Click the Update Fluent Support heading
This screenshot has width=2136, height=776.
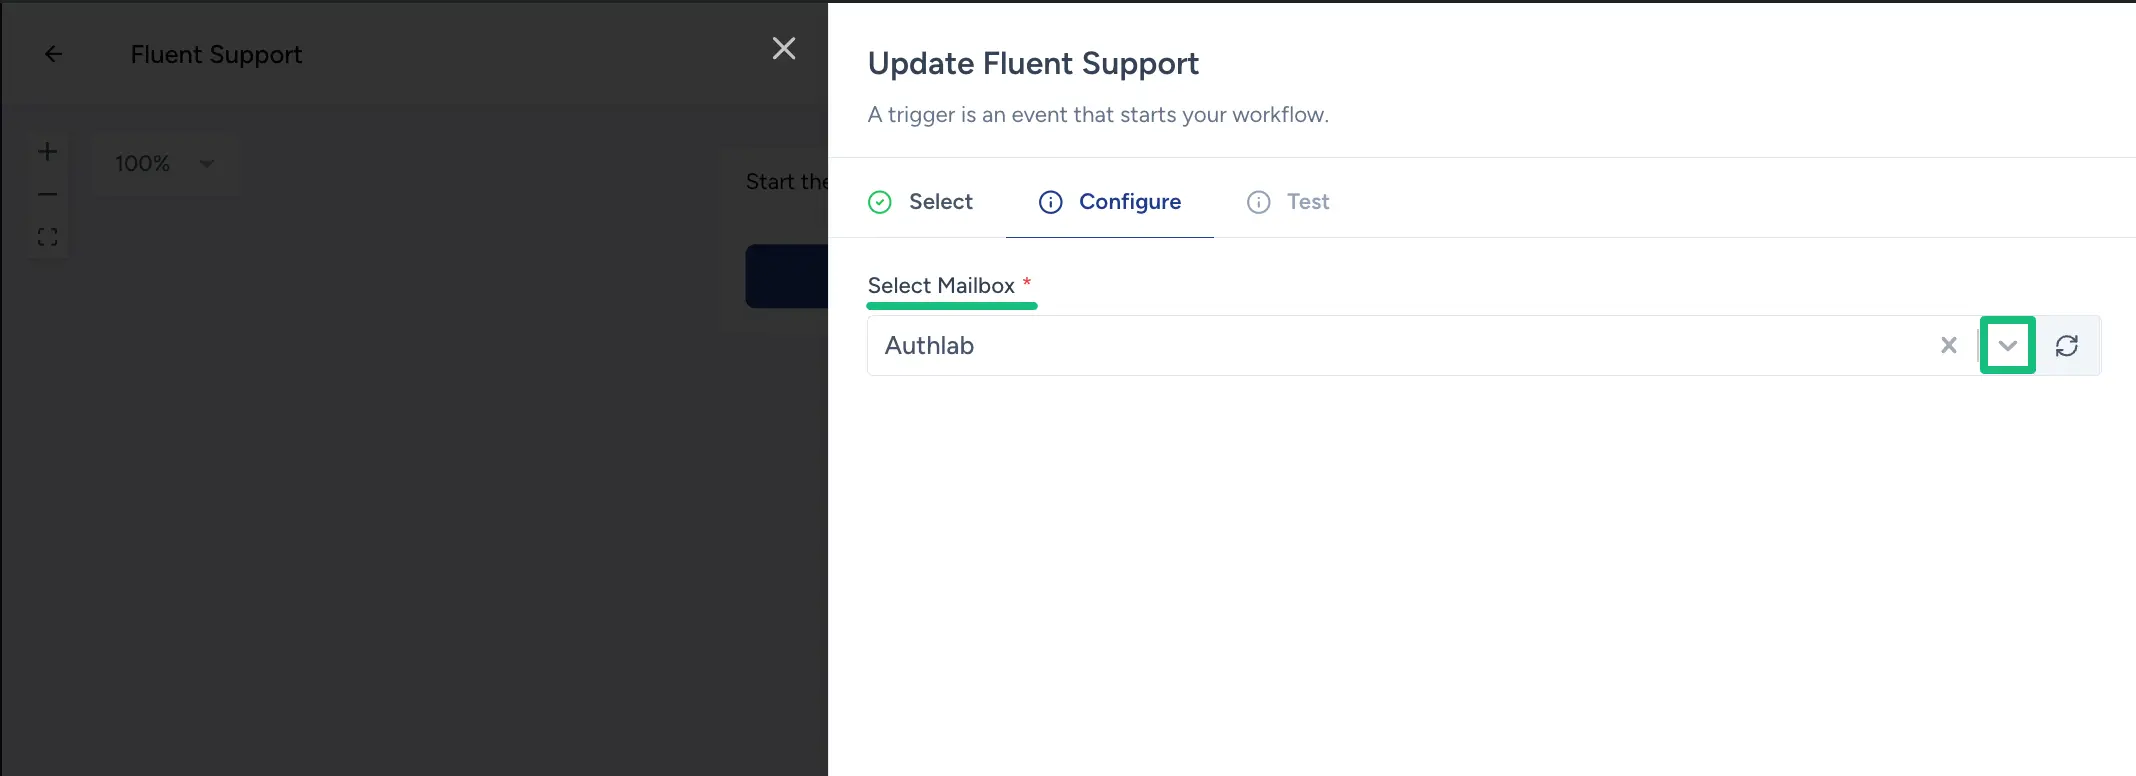pyautogui.click(x=1033, y=64)
